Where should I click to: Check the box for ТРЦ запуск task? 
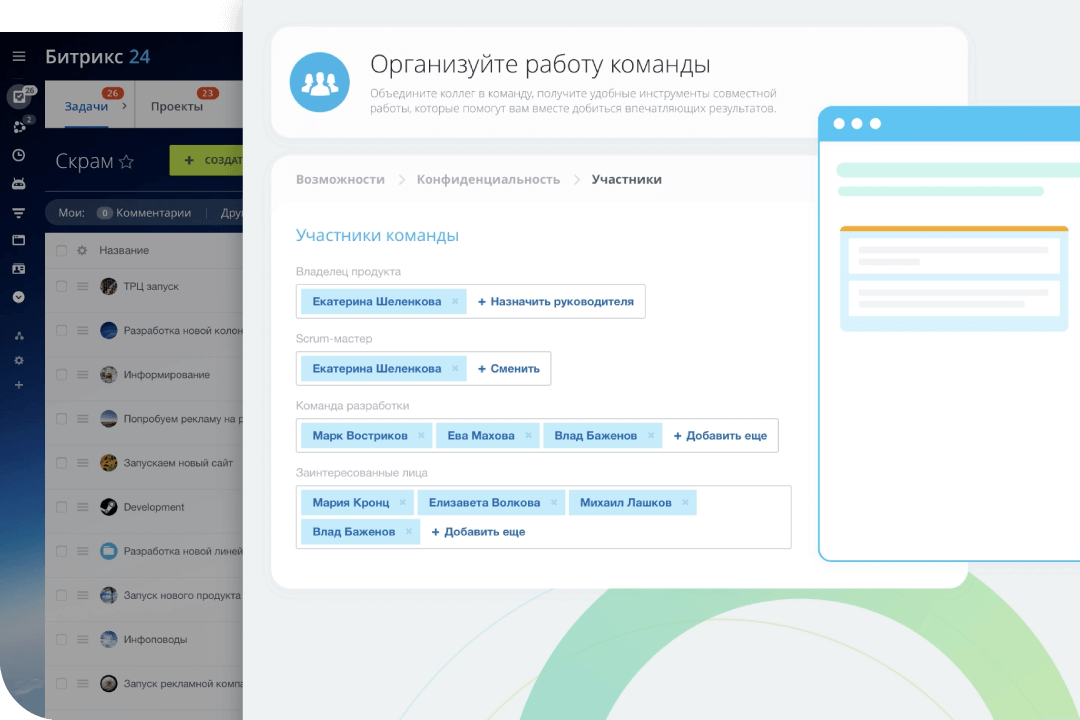[62, 287]
